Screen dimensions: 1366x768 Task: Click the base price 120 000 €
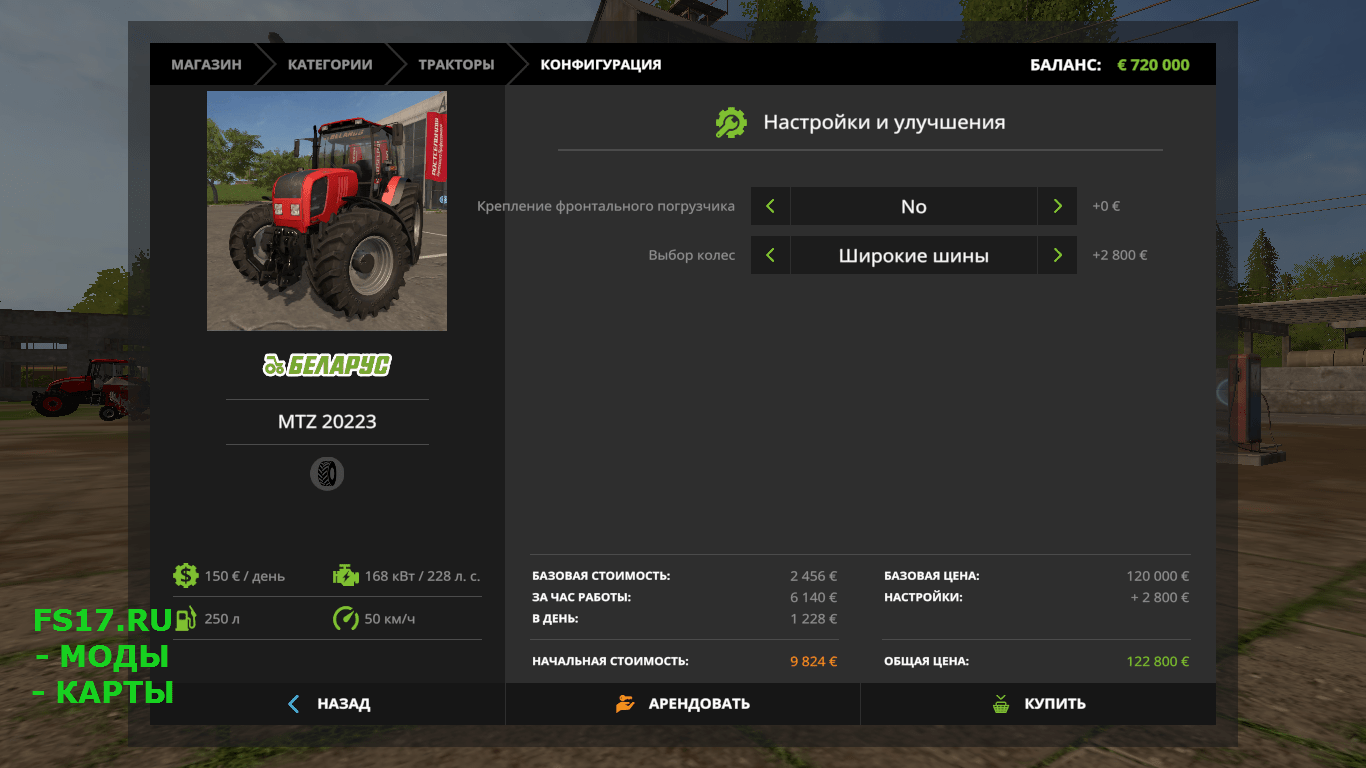[x=1157, y=576]
